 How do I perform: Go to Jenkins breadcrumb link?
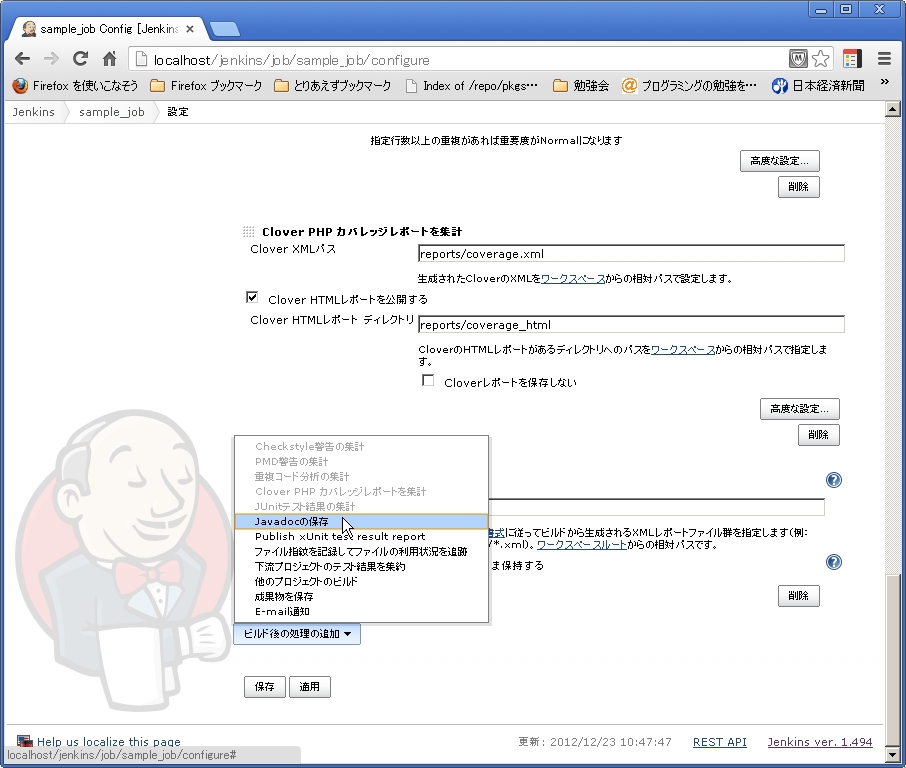click(34, 112)
